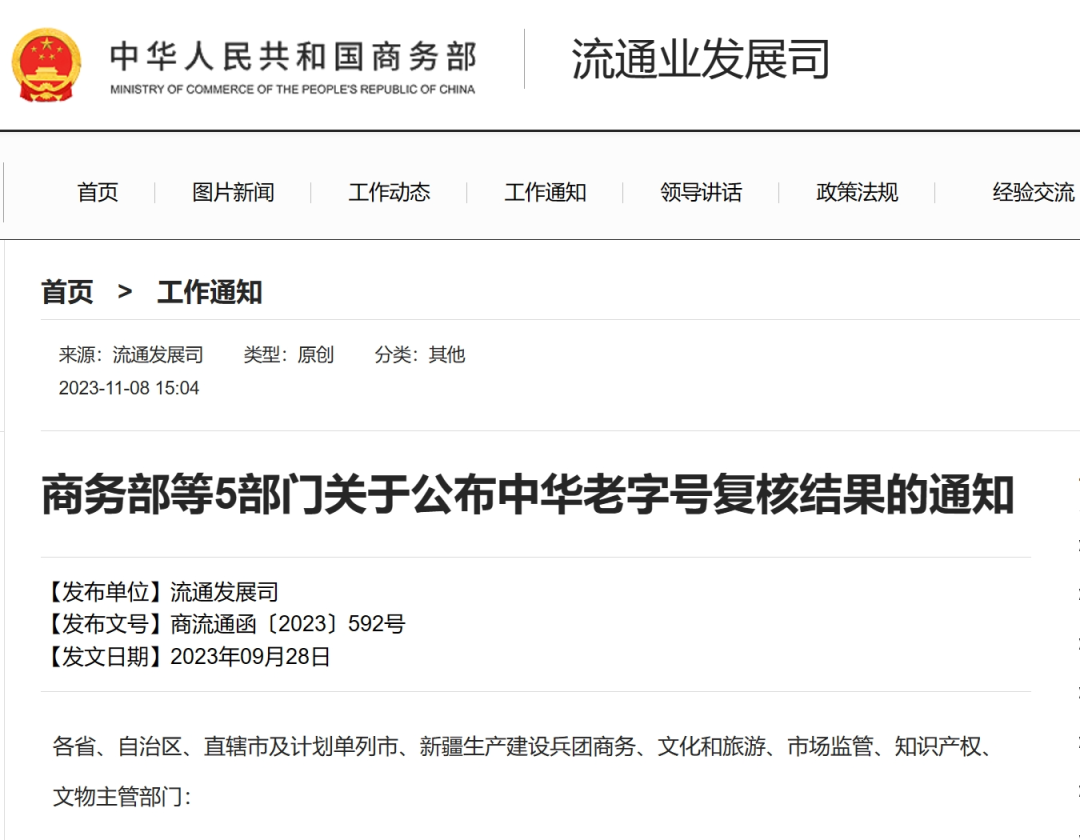Click the 中华人民共和国商务部 header title

(293, 55)
